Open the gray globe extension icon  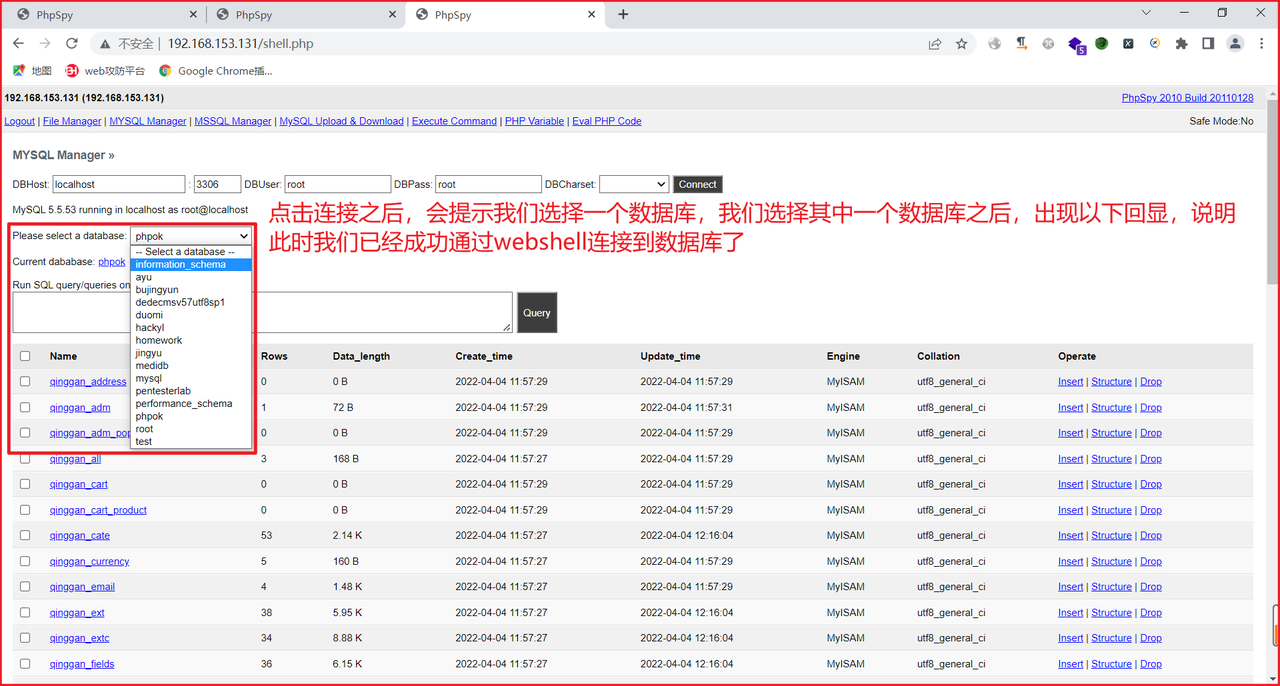click(995, 44)
